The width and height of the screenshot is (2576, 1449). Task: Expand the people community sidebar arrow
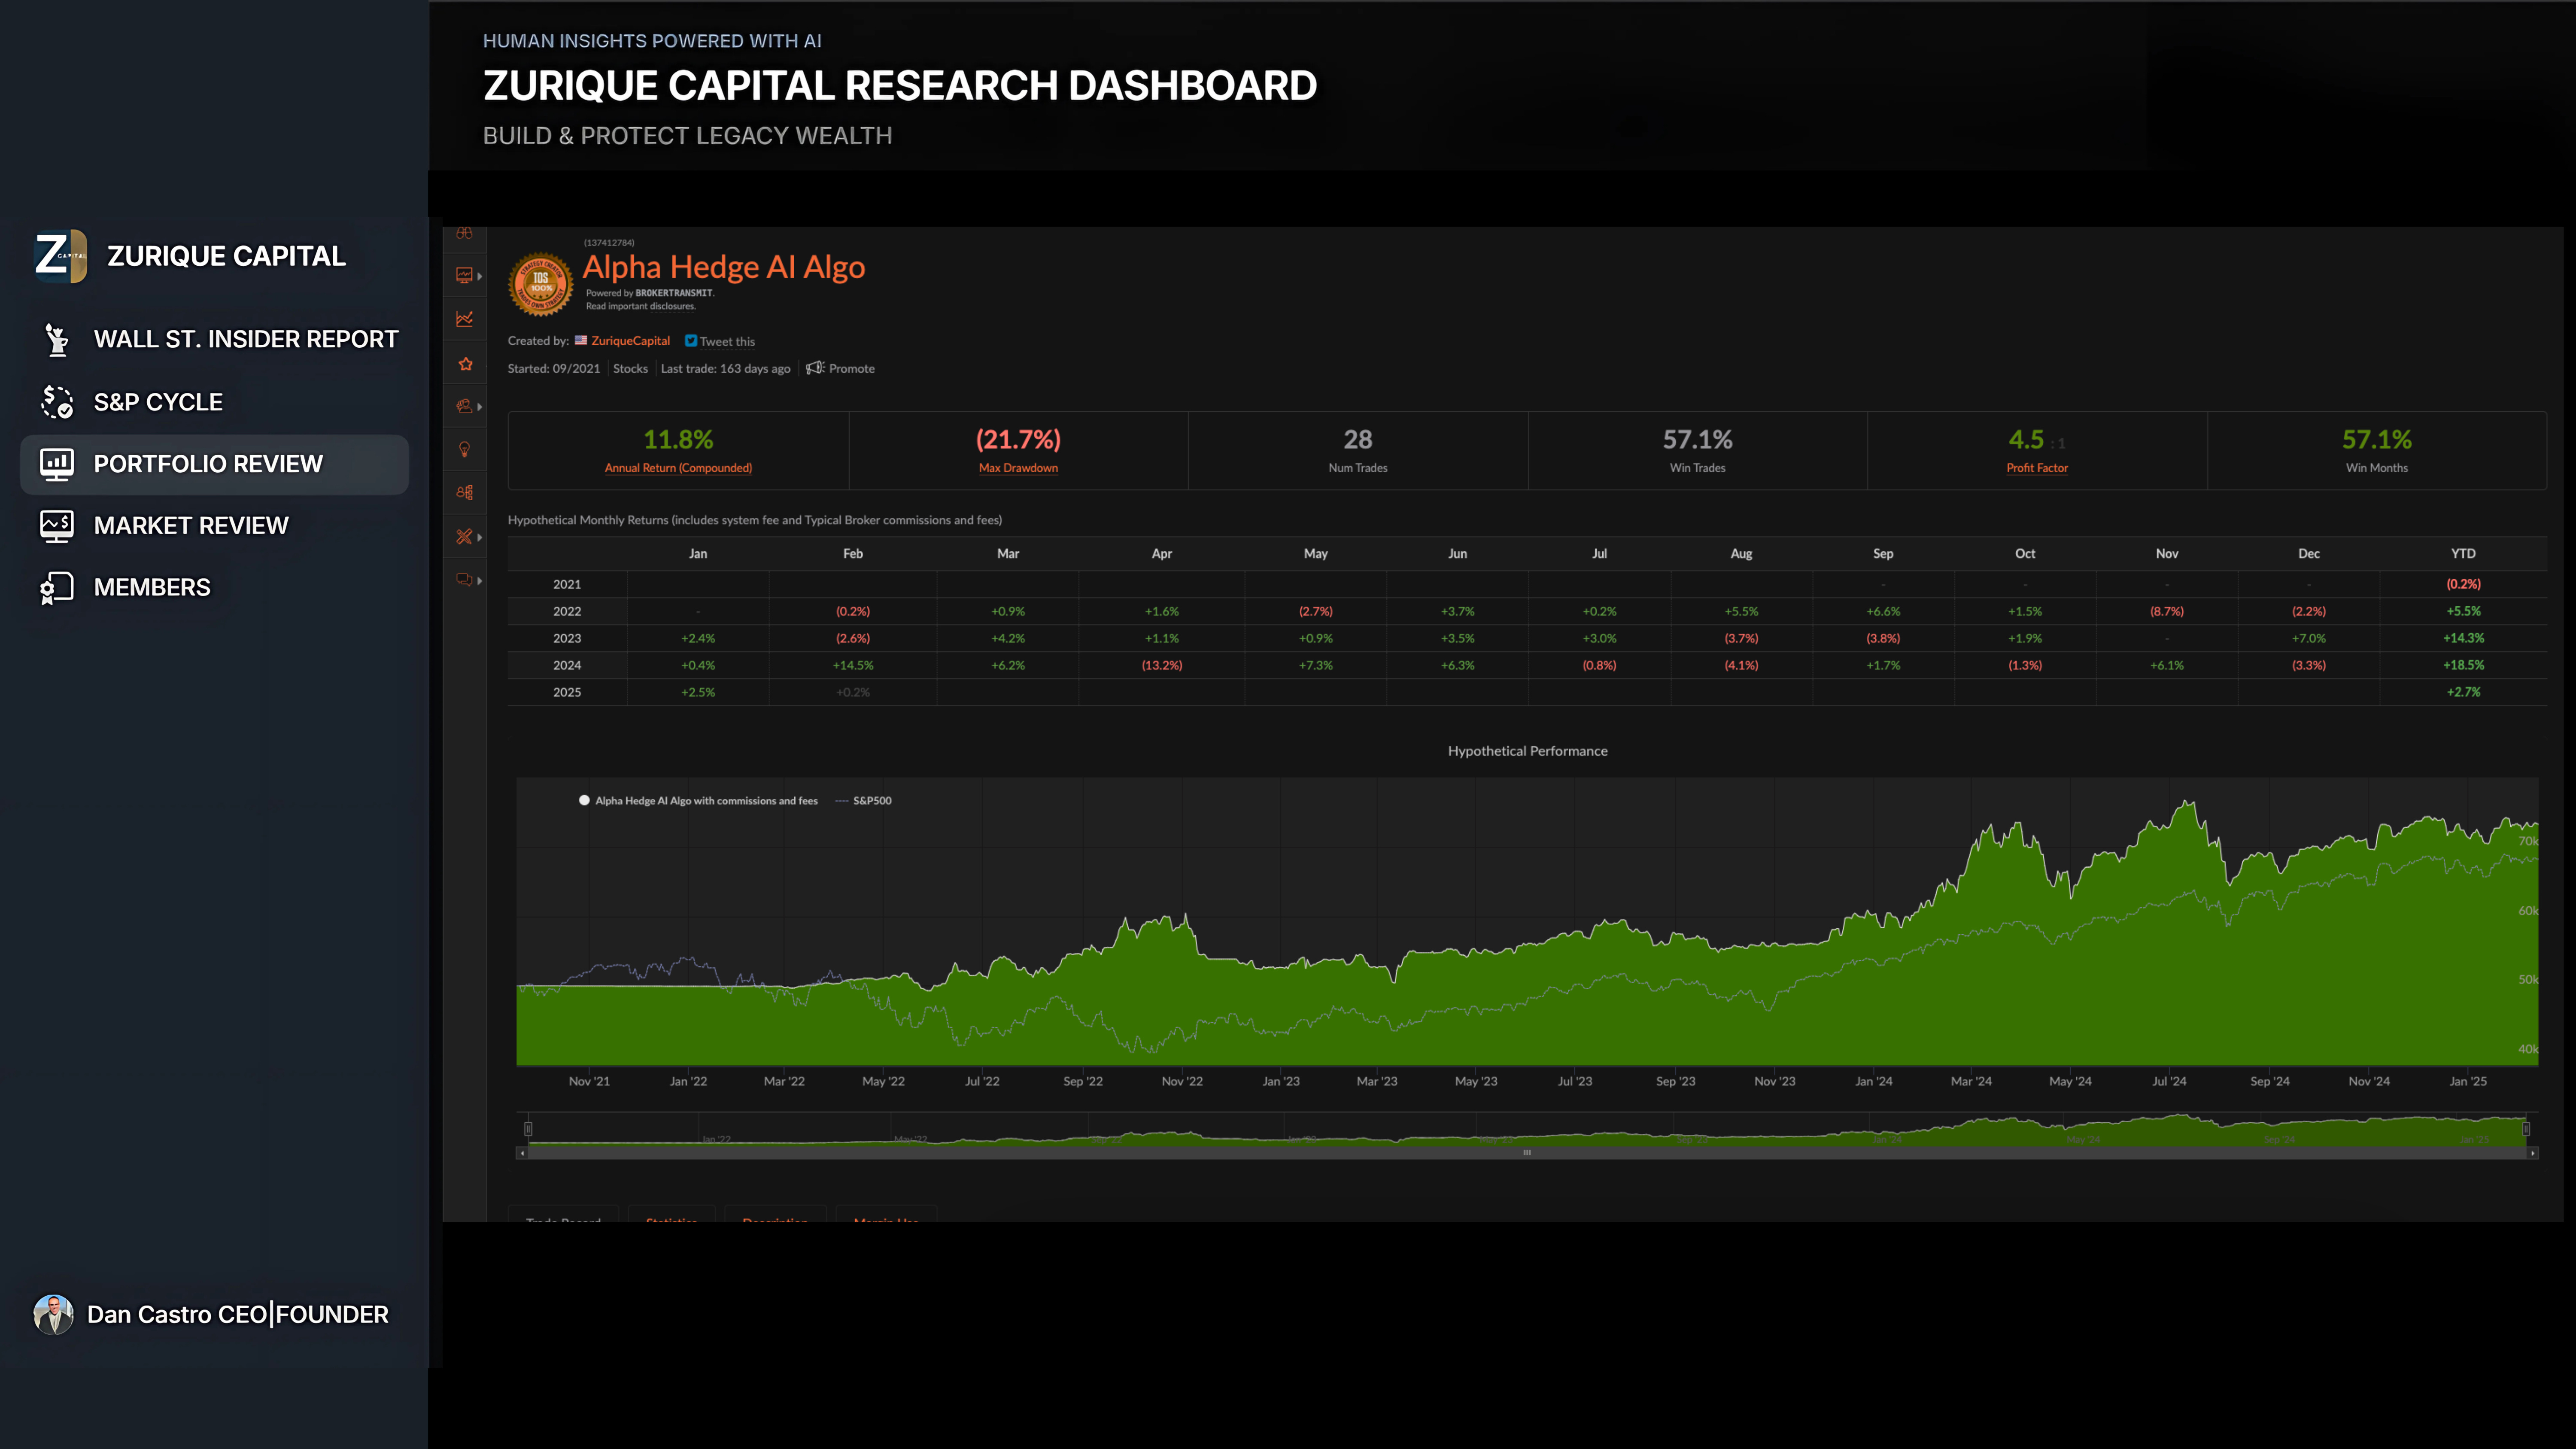(480, 406)
